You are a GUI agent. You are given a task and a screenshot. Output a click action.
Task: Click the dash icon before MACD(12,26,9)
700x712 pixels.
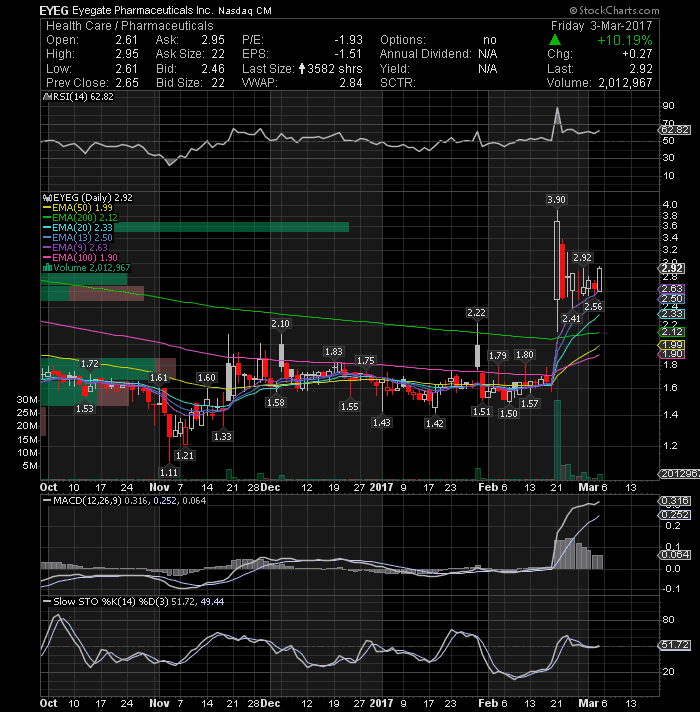[x=47, y=500]
